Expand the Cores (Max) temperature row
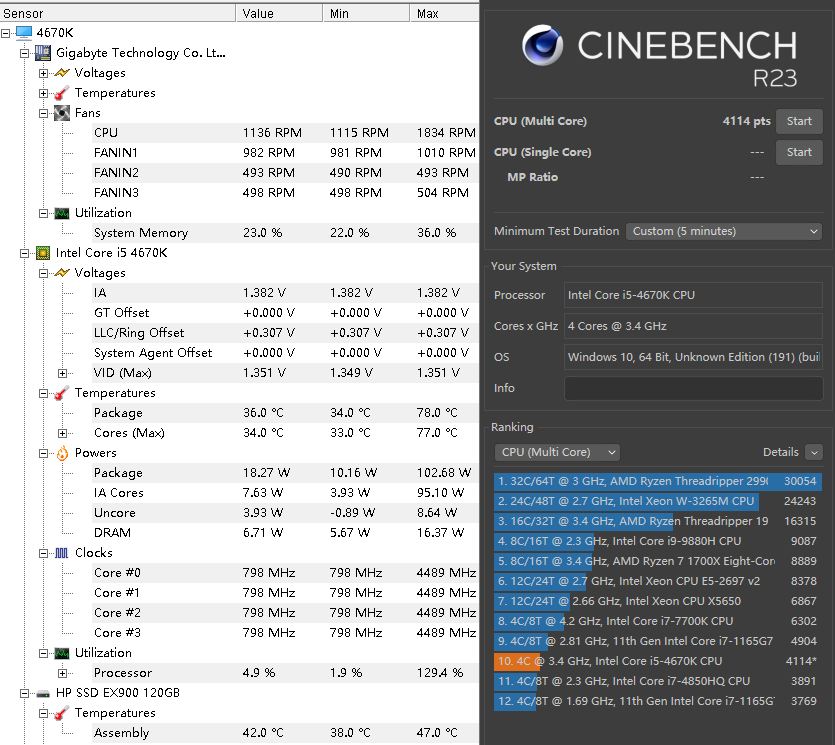The width and height of the screenshot is (835, 745). pyautogui.click(x=63, y=433)
